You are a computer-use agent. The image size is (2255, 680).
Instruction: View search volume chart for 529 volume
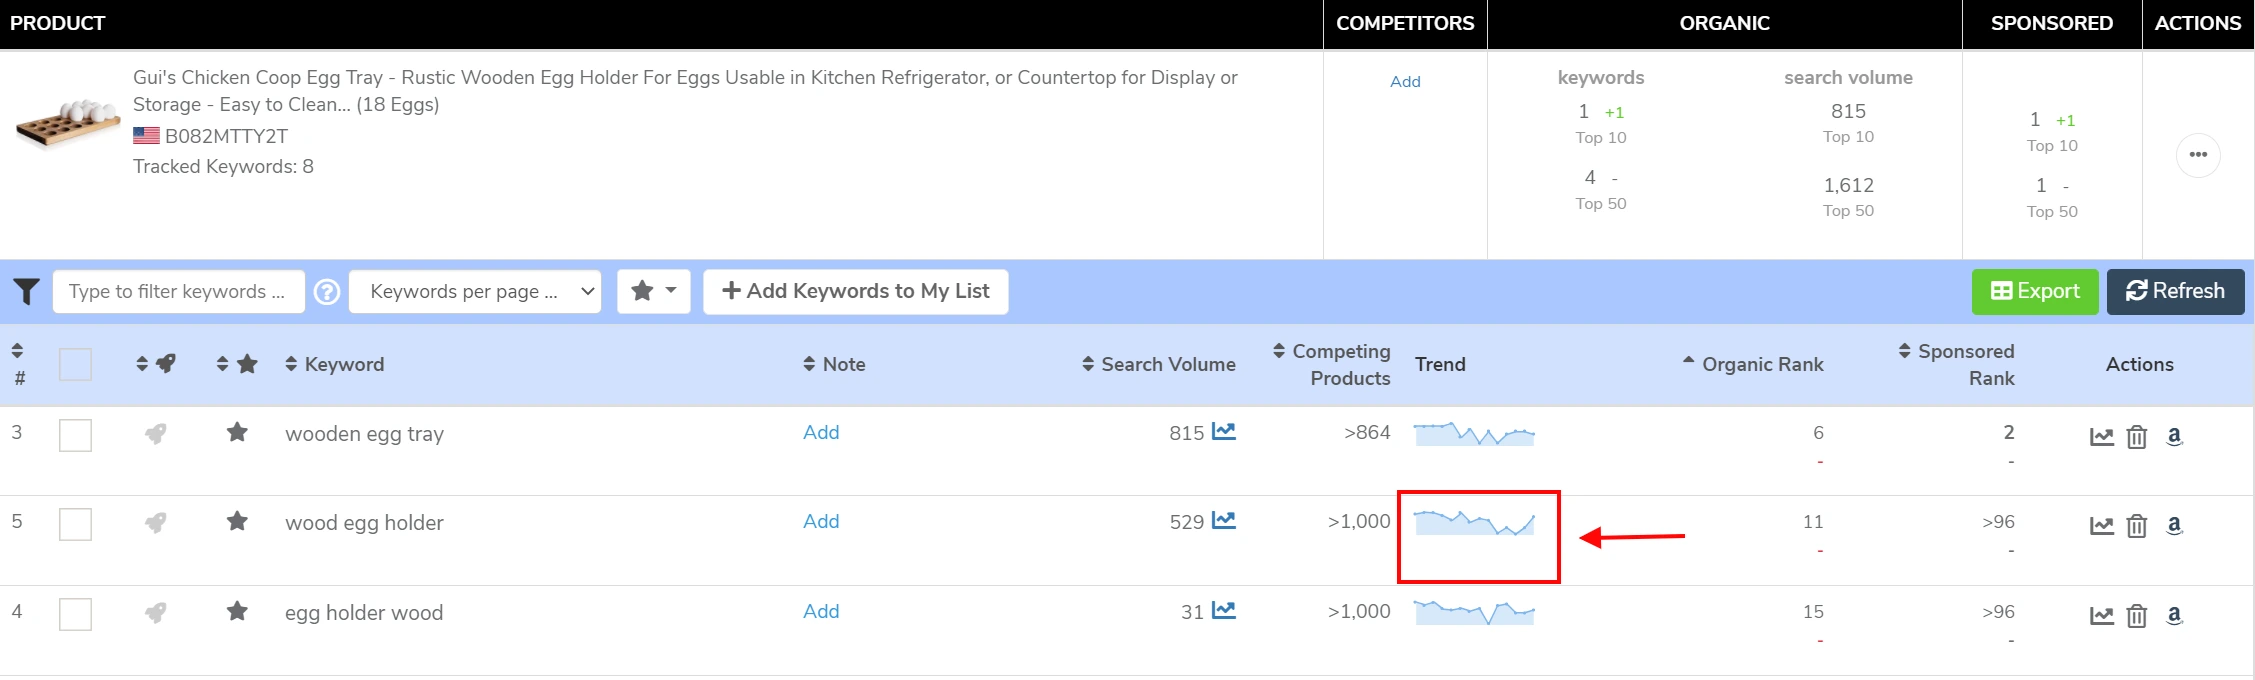[x=1223, y=521]
